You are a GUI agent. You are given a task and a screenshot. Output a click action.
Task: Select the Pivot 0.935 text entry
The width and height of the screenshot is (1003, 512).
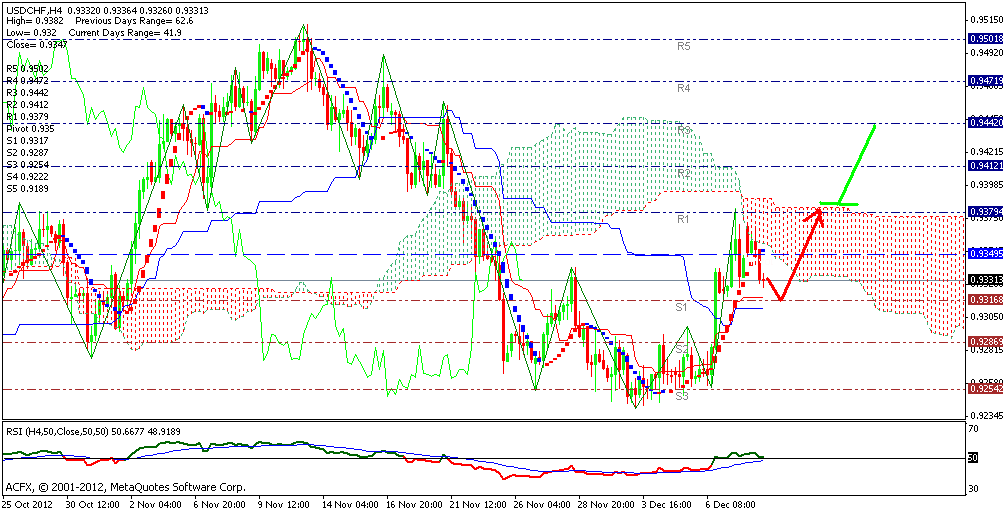click(29, 128)
